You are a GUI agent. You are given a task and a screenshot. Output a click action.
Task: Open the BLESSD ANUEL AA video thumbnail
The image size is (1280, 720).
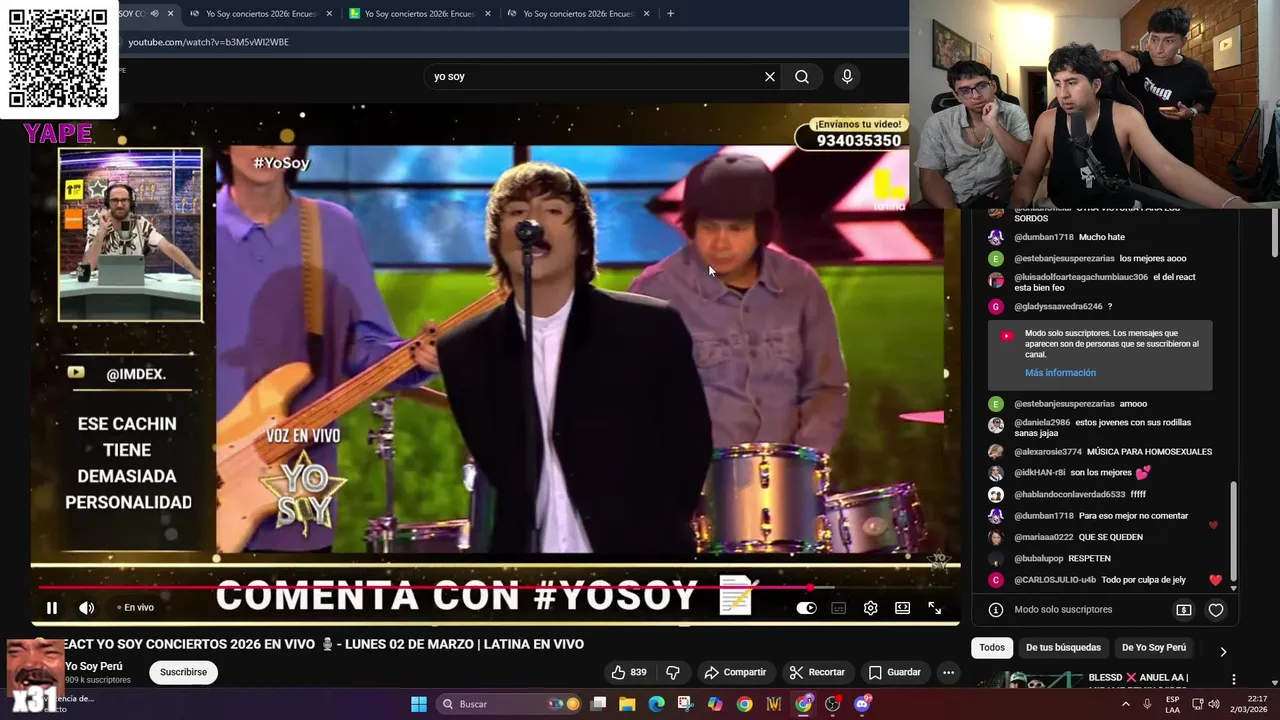tap(1028, 681)
